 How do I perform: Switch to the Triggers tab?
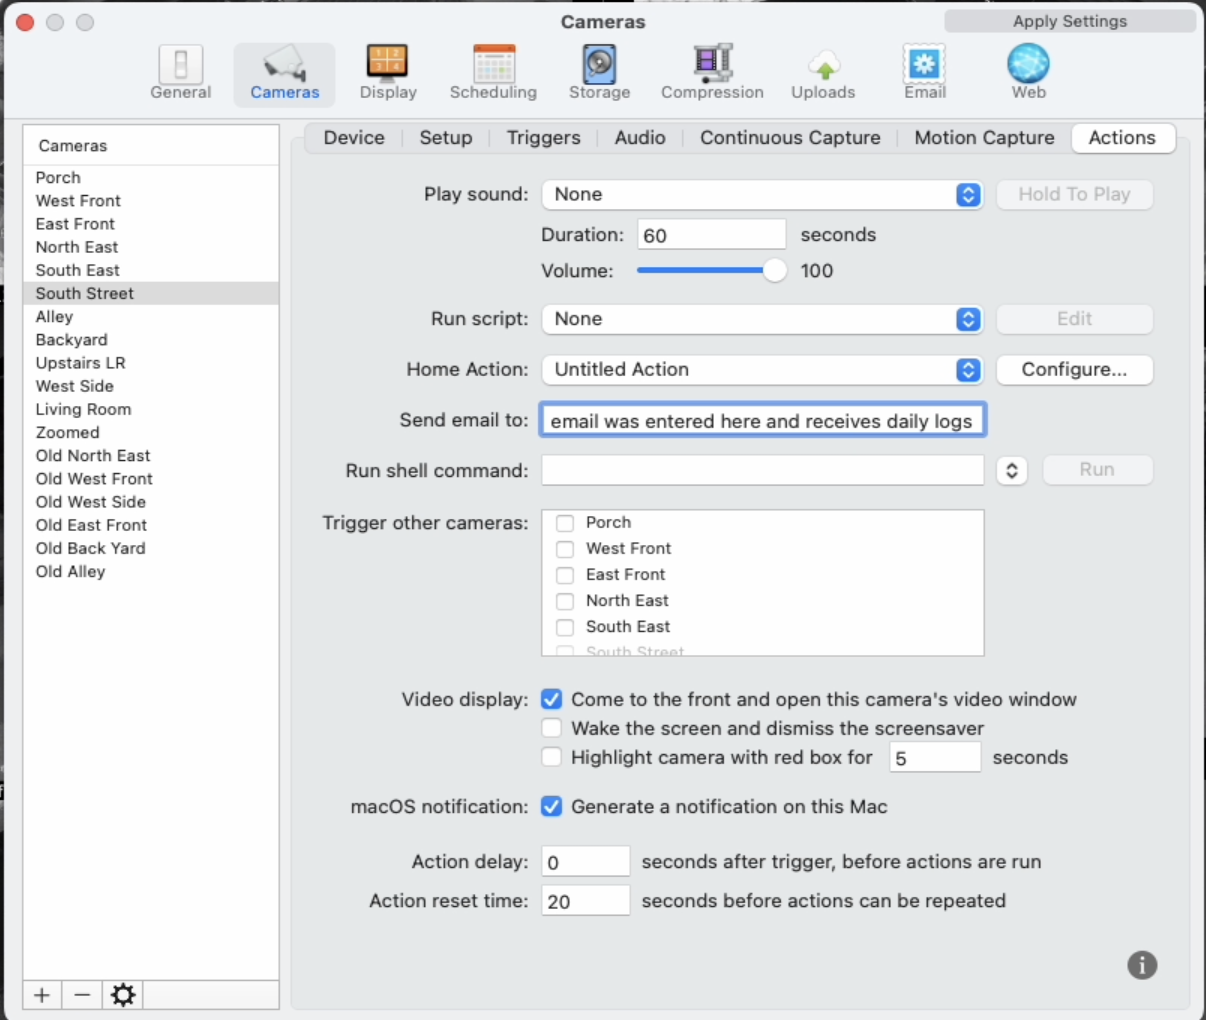tap(543, 138)
